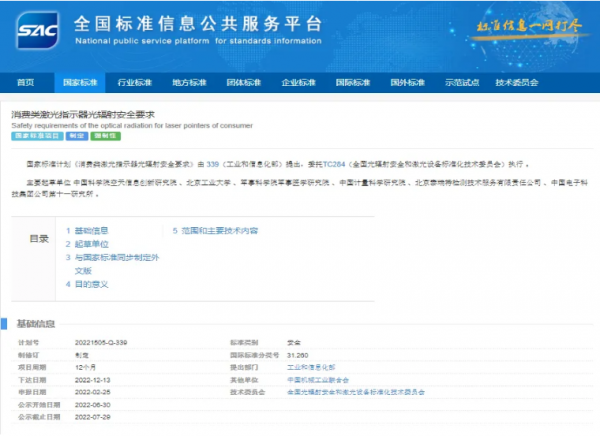Click 中国机械工业联合会 link
Image resolution: width=600 pixels, height=436 pixels.
[x=316, y=380]
